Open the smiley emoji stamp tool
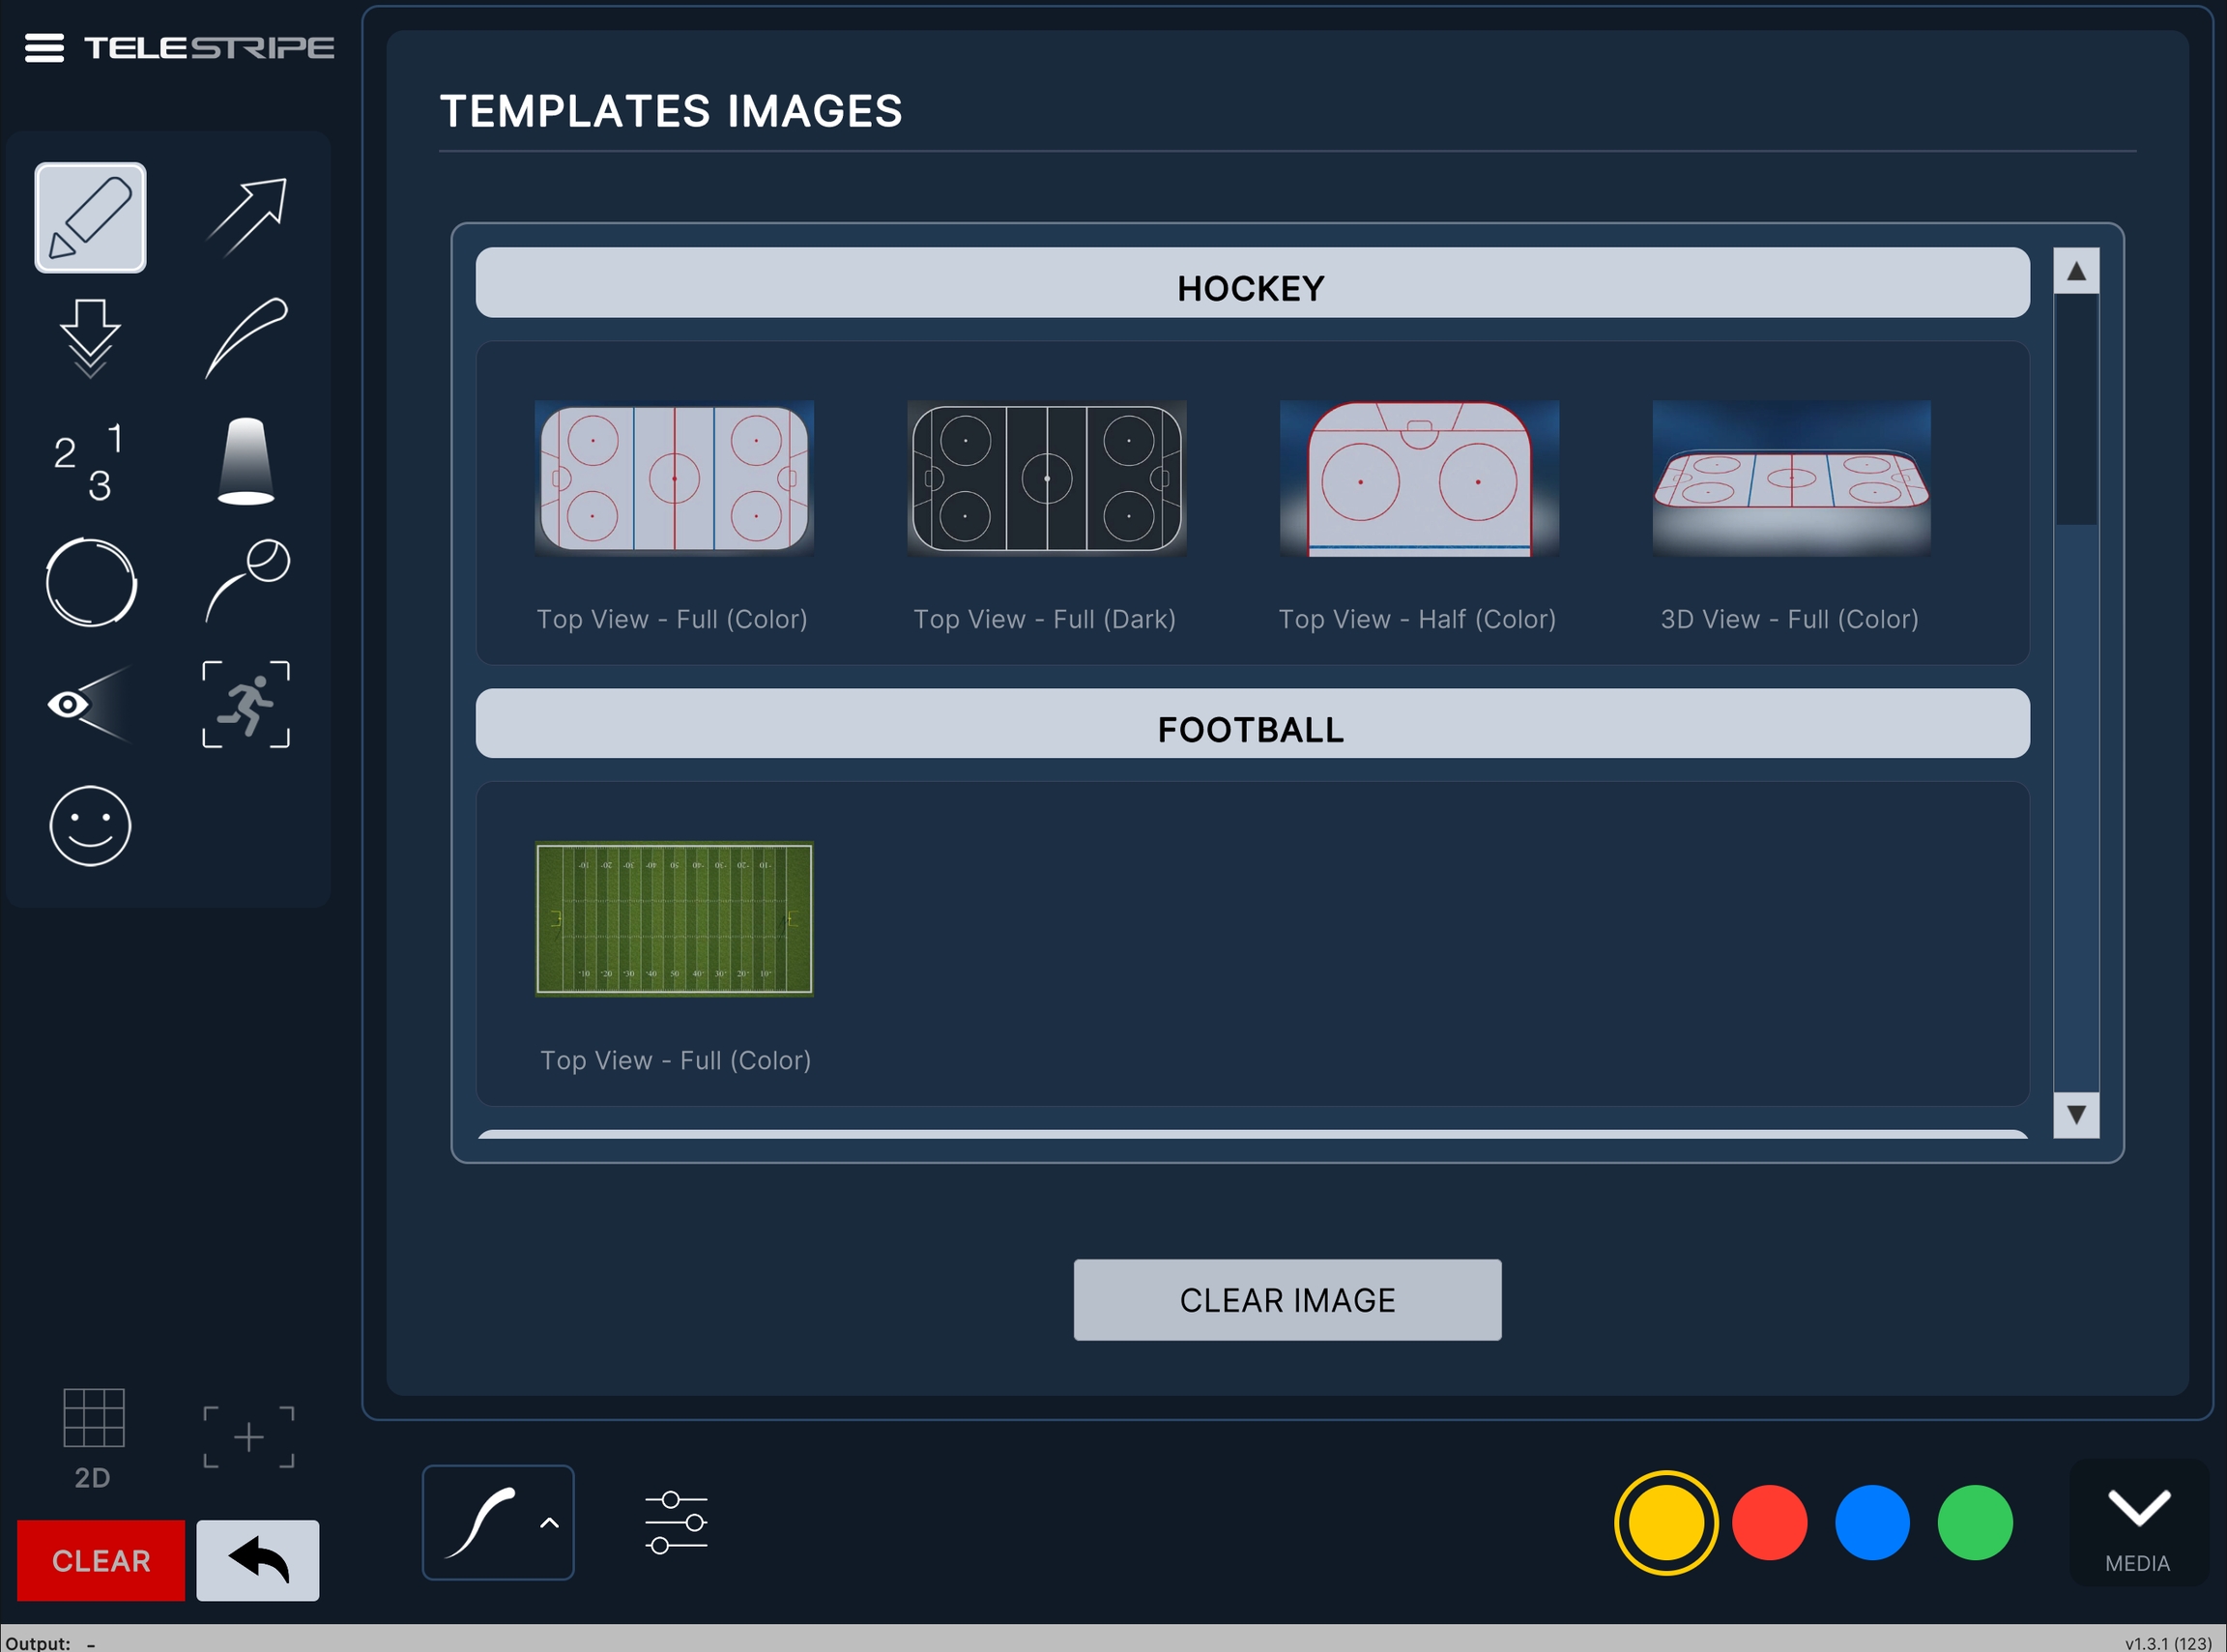Viewport: 2227px width, 1652px height. coord(90,826)
